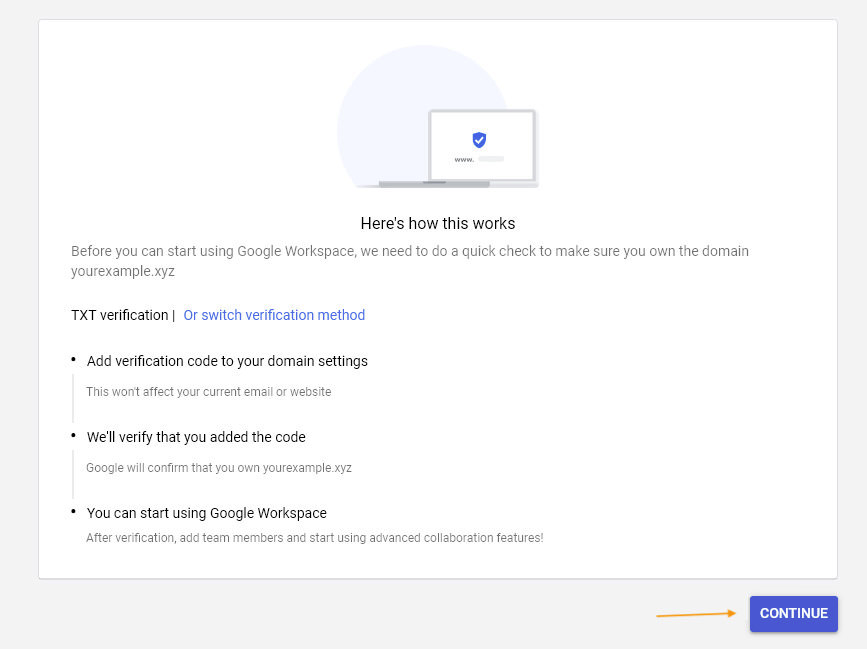Click the 'www.' text on the laptop screen
867x649 pixels.
coord(464,159)
